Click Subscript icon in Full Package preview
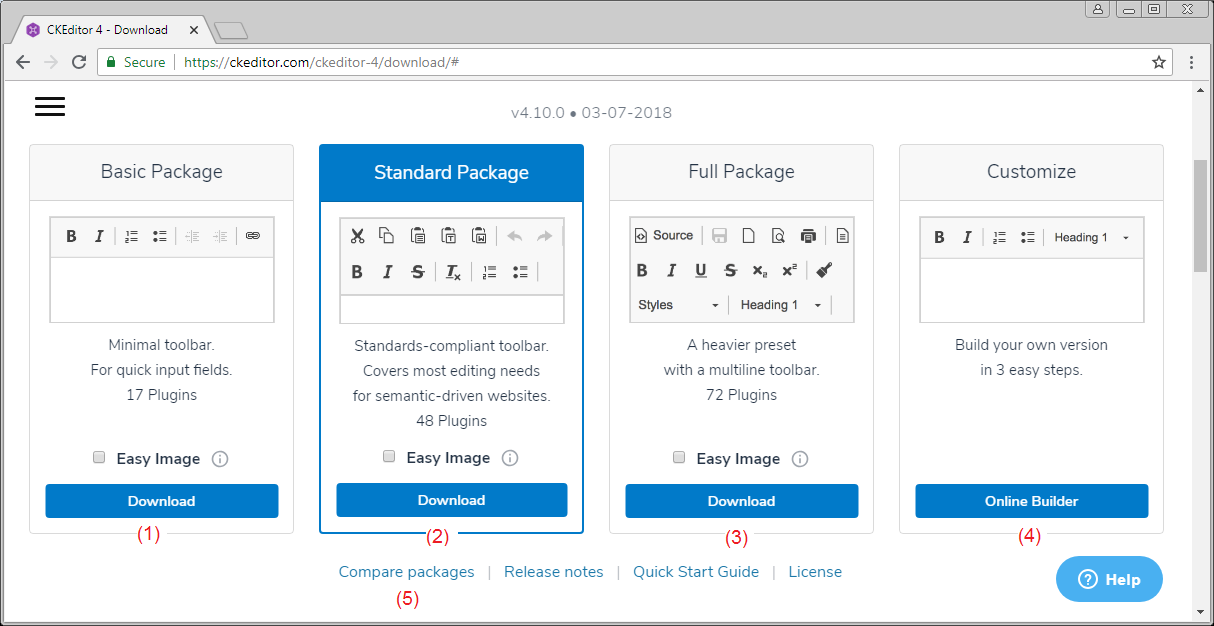This screenshot has height=626, width=1214. coord(760,270)
